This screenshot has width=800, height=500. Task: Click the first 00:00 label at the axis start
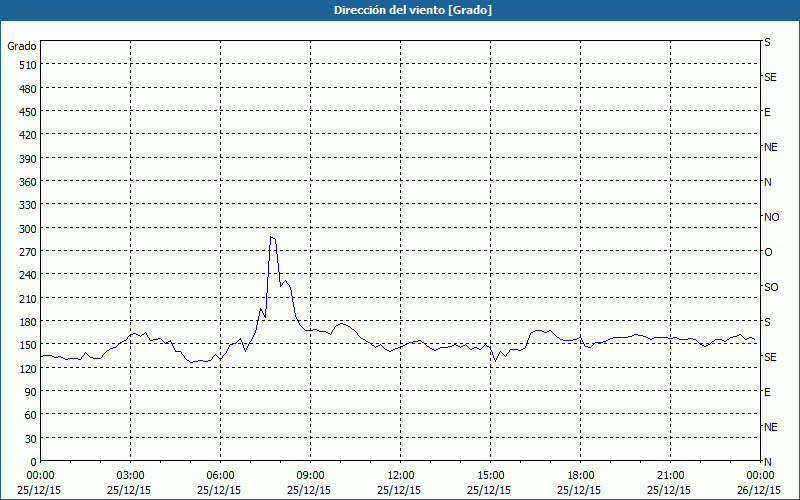41,476
